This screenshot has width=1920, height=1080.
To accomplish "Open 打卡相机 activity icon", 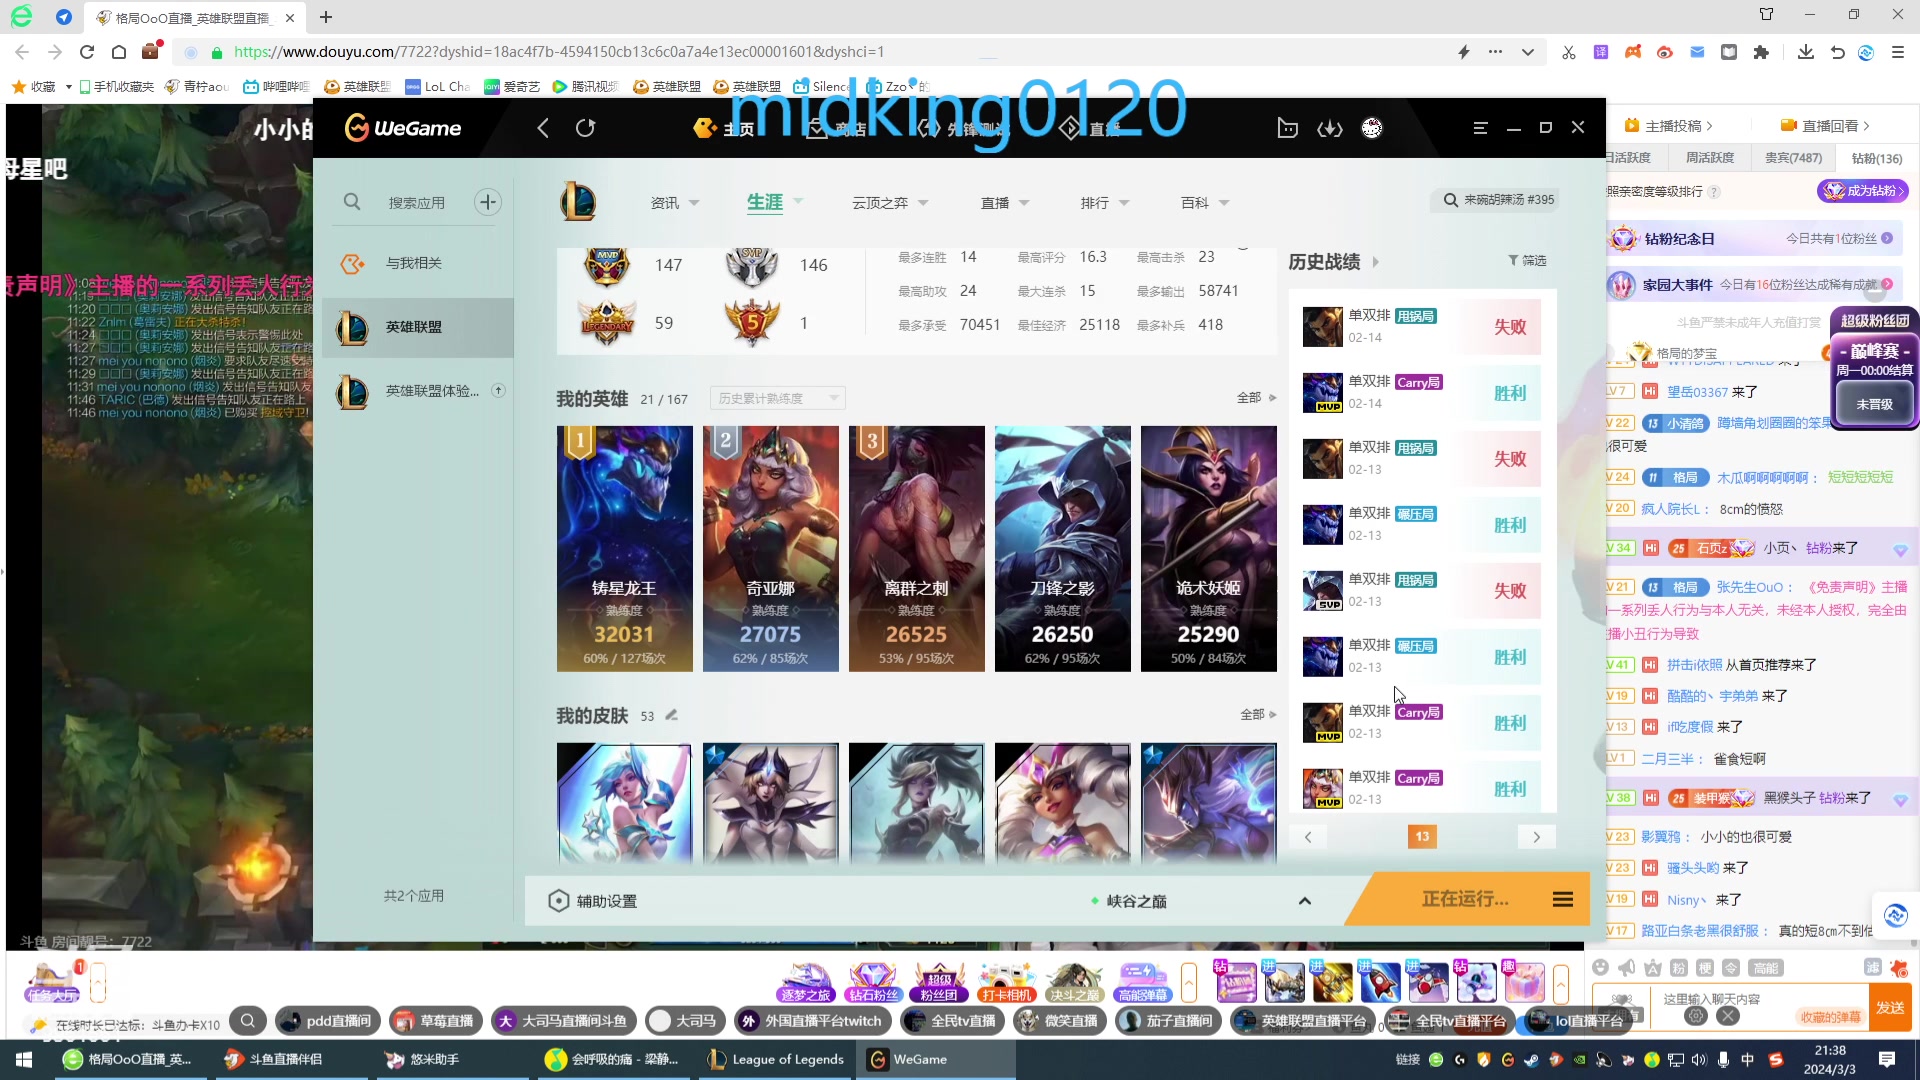I will (1006, 982).
